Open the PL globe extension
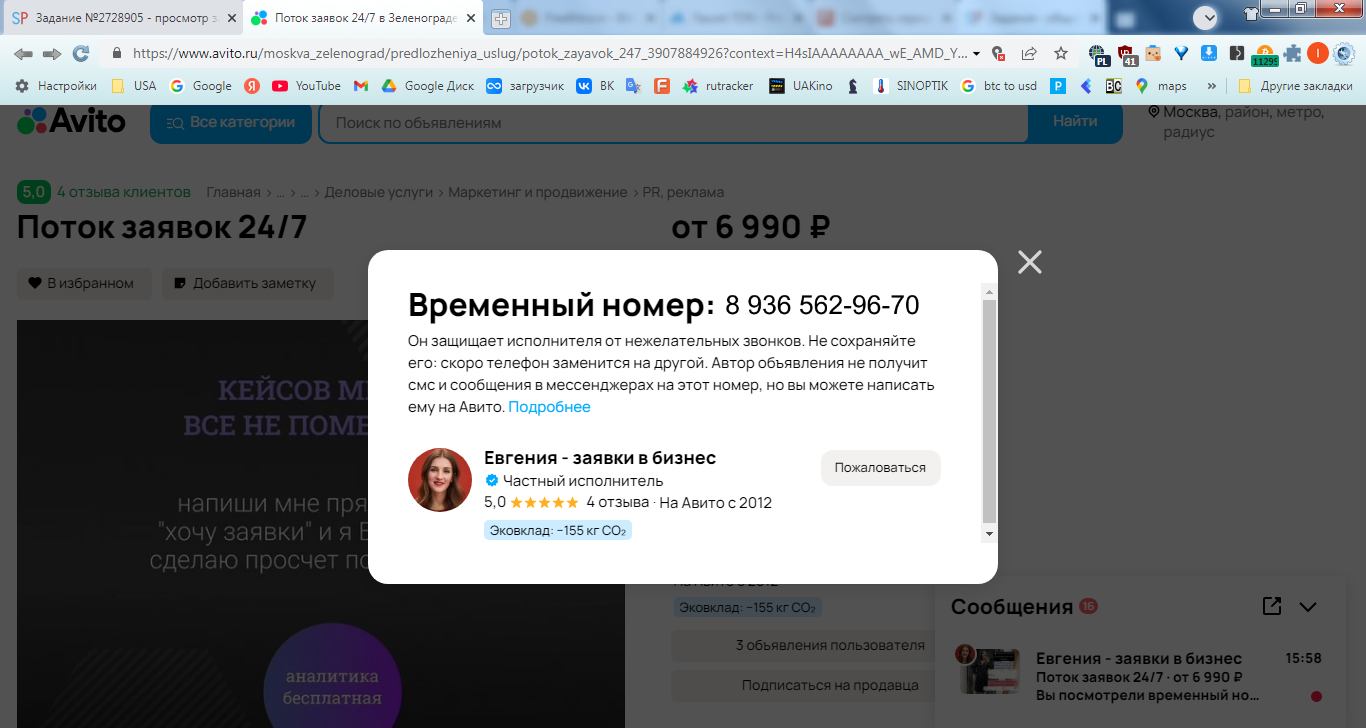The width and height of the screenshot is (1366, 728). coord(1099,54)
